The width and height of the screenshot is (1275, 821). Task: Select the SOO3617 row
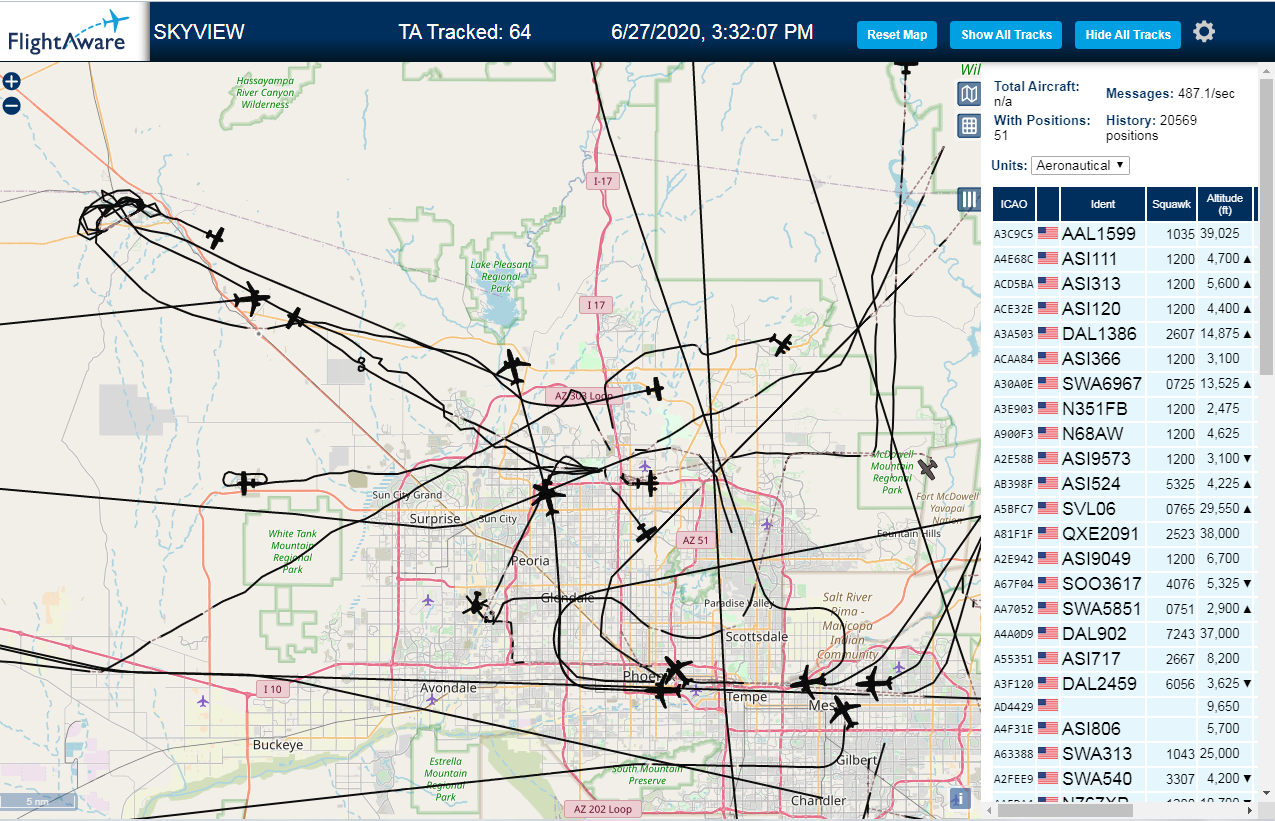click(x=1124, y=583)
